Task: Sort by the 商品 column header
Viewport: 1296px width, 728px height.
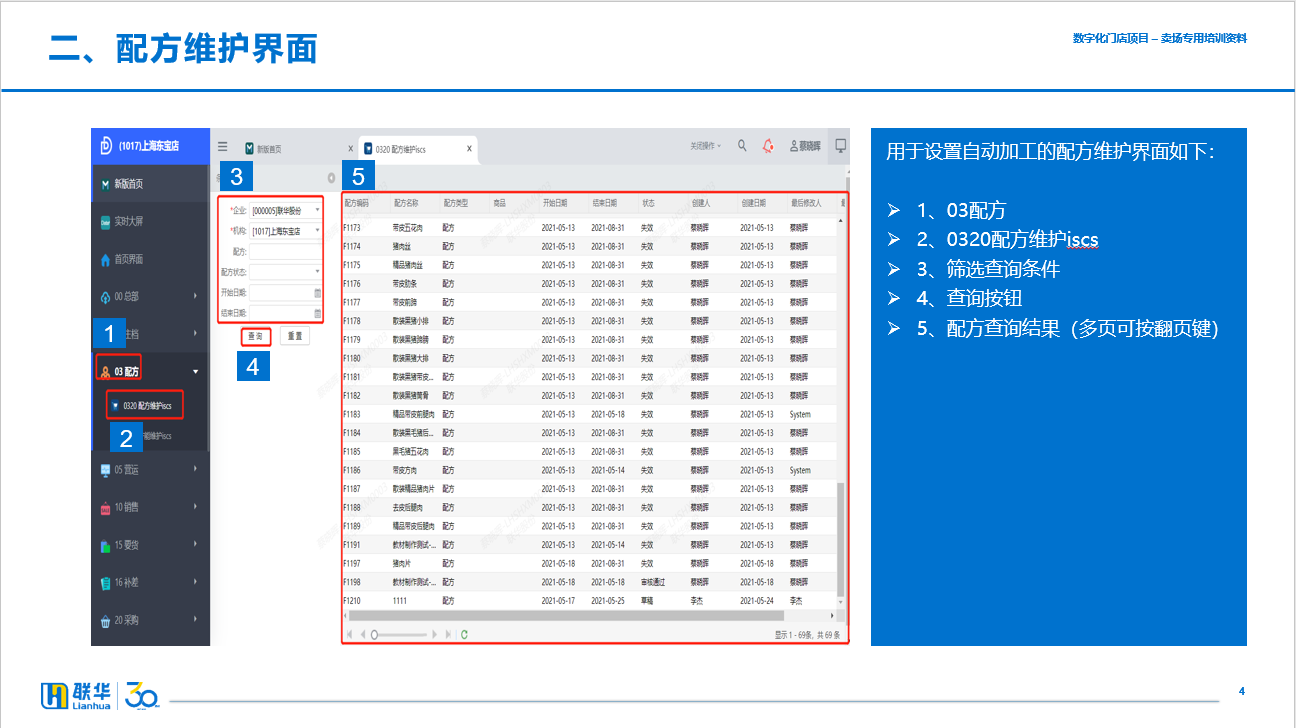Action: click(514, 203)
